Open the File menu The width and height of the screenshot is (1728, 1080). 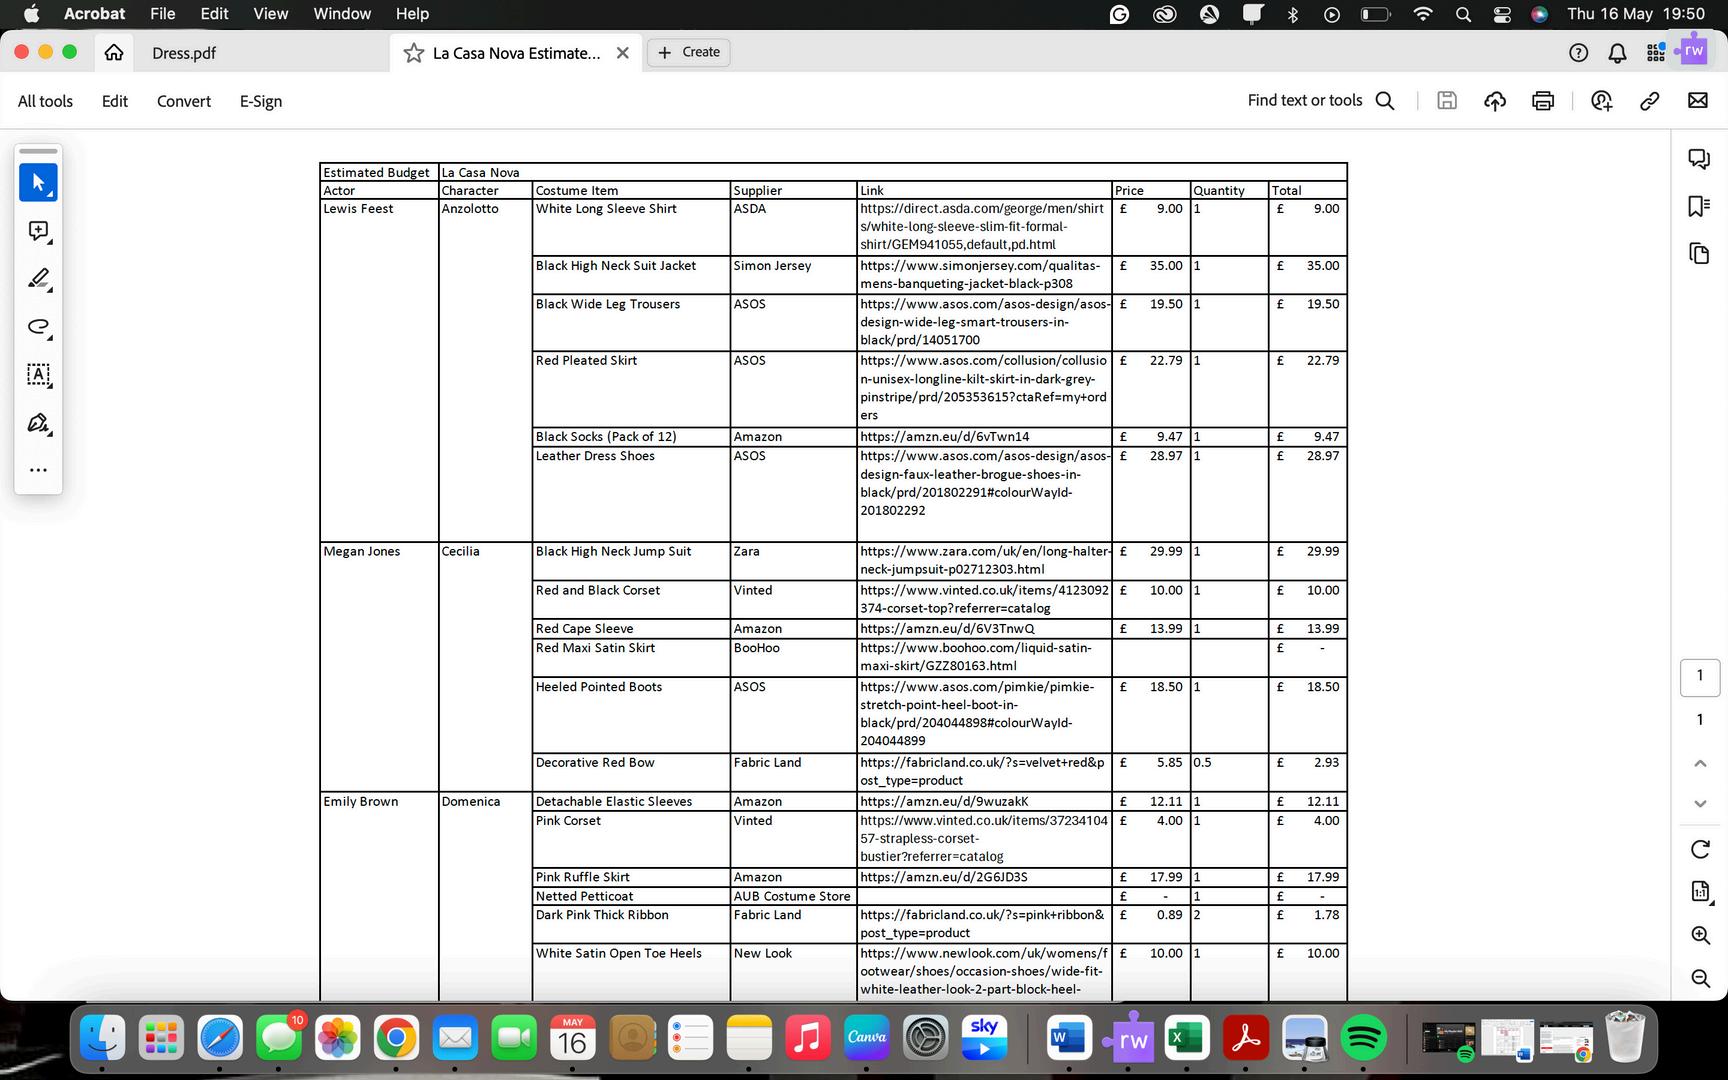click(162, 14)
